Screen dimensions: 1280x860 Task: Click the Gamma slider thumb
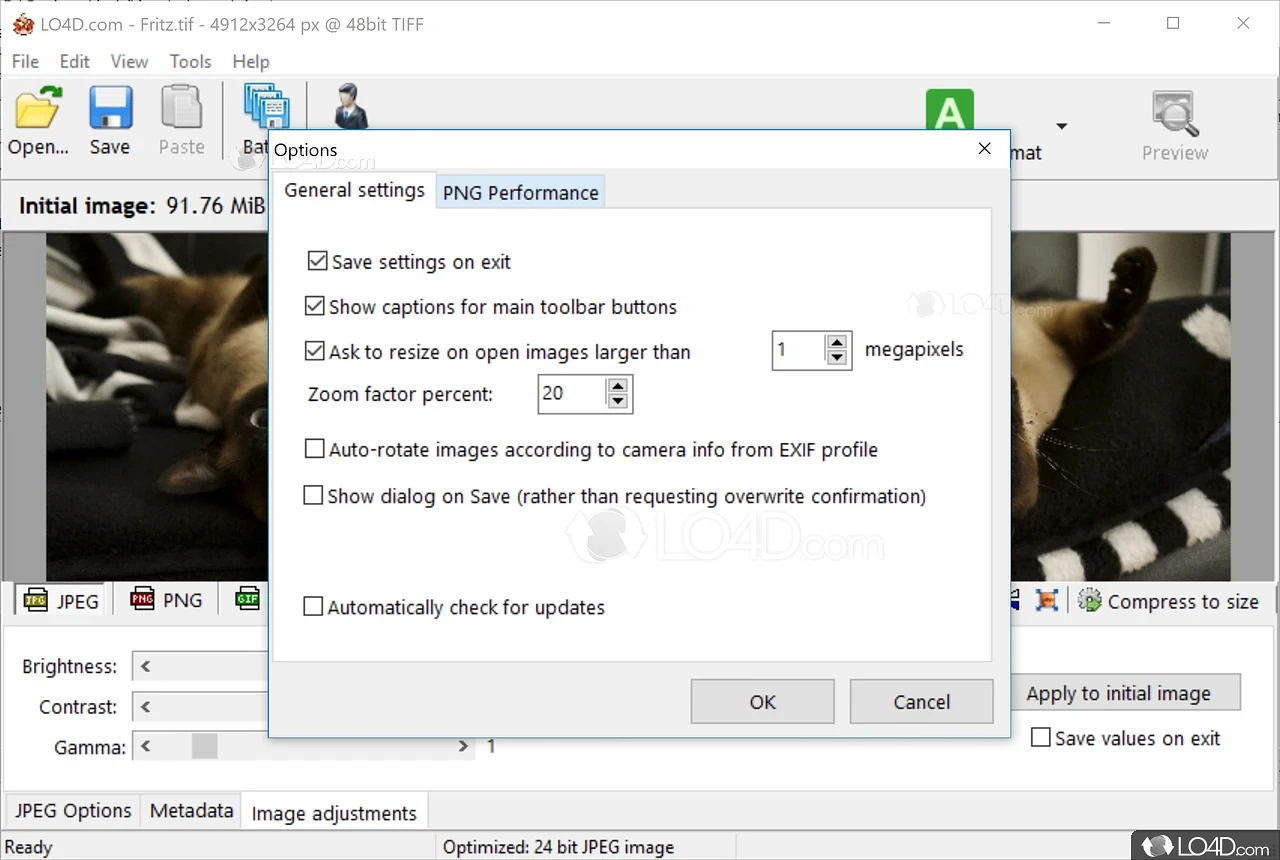pos(204,746)
